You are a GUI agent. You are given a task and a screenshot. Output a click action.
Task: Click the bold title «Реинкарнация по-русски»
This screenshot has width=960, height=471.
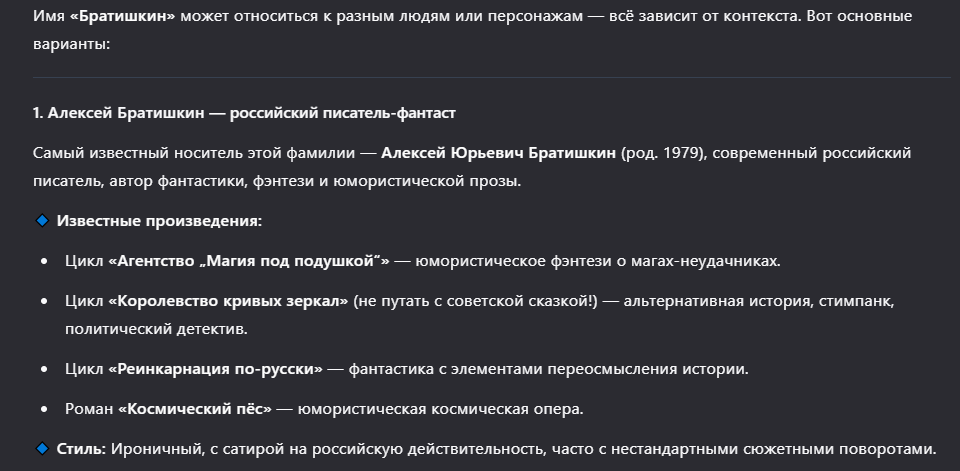pos(216,369)
